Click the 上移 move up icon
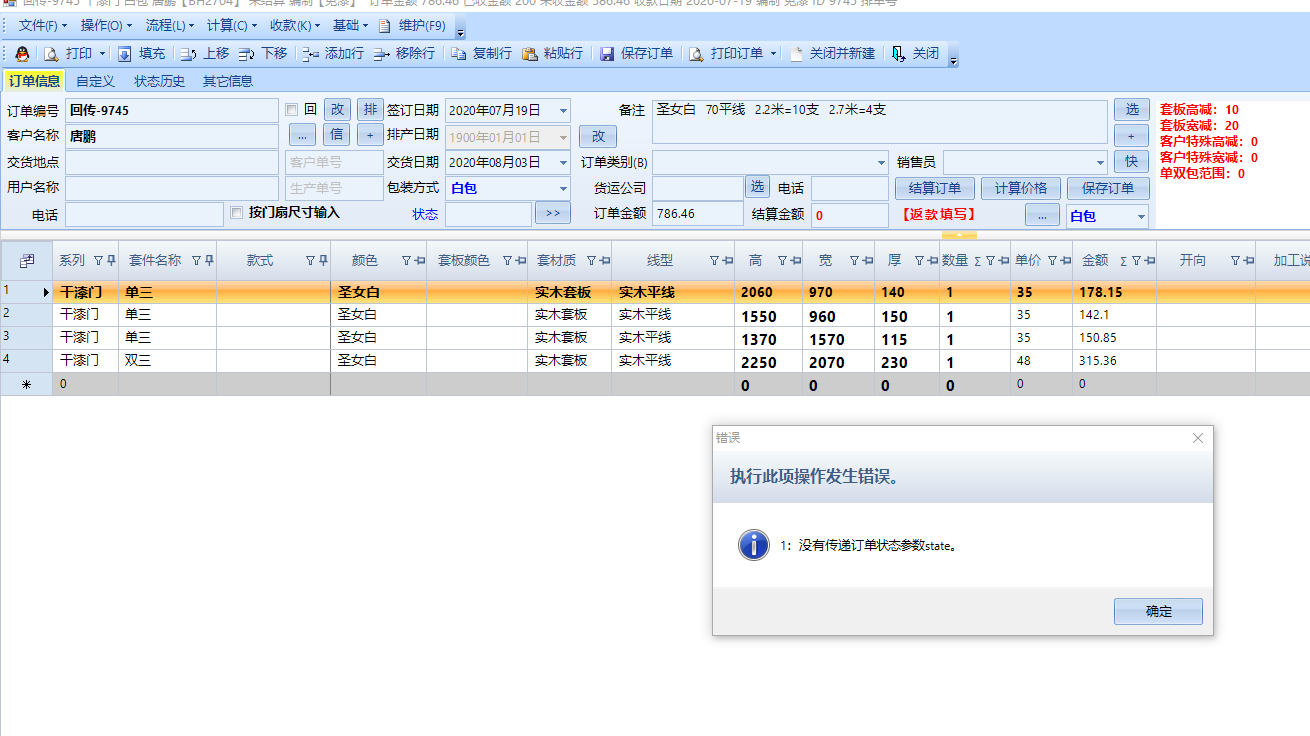Viewport: 1310px width, 736px height. coord(188,54)
